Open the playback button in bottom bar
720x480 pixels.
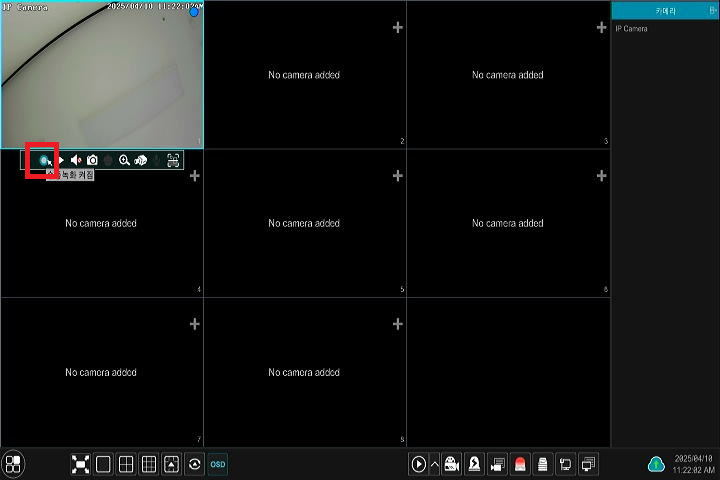pos(418,464)
